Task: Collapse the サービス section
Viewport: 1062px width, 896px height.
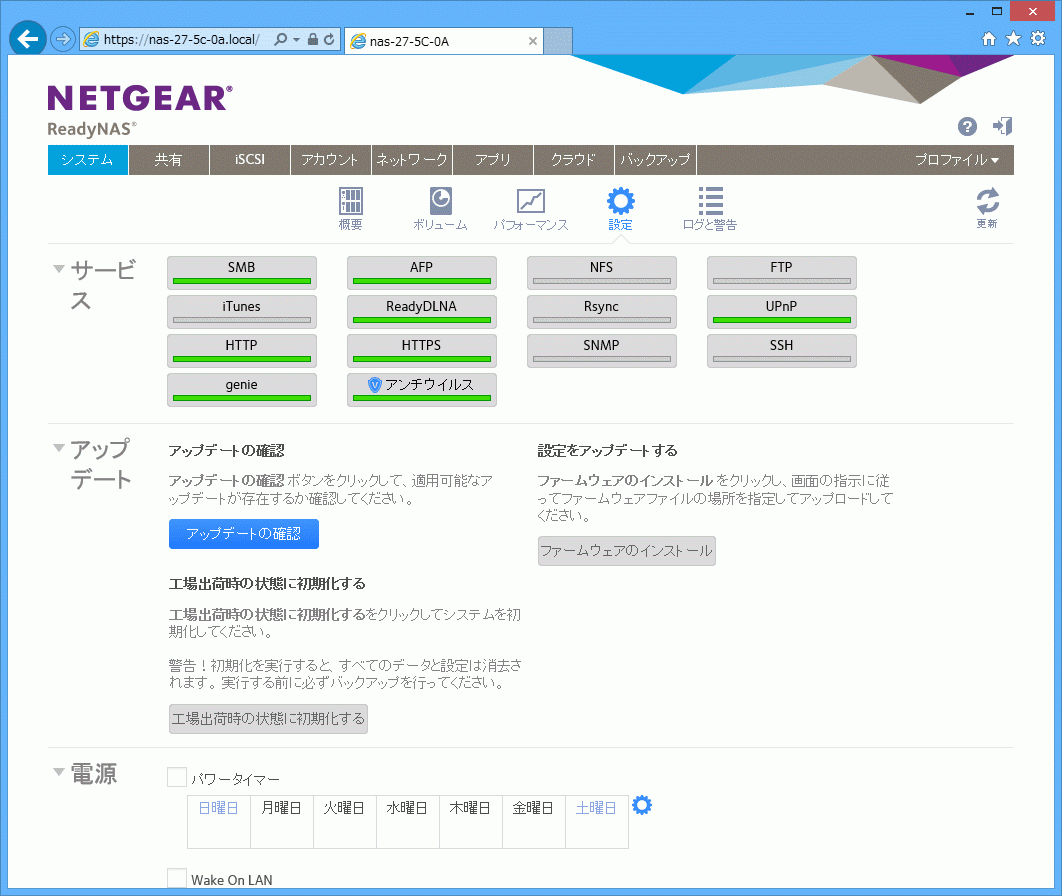Action: coord(59,269)
